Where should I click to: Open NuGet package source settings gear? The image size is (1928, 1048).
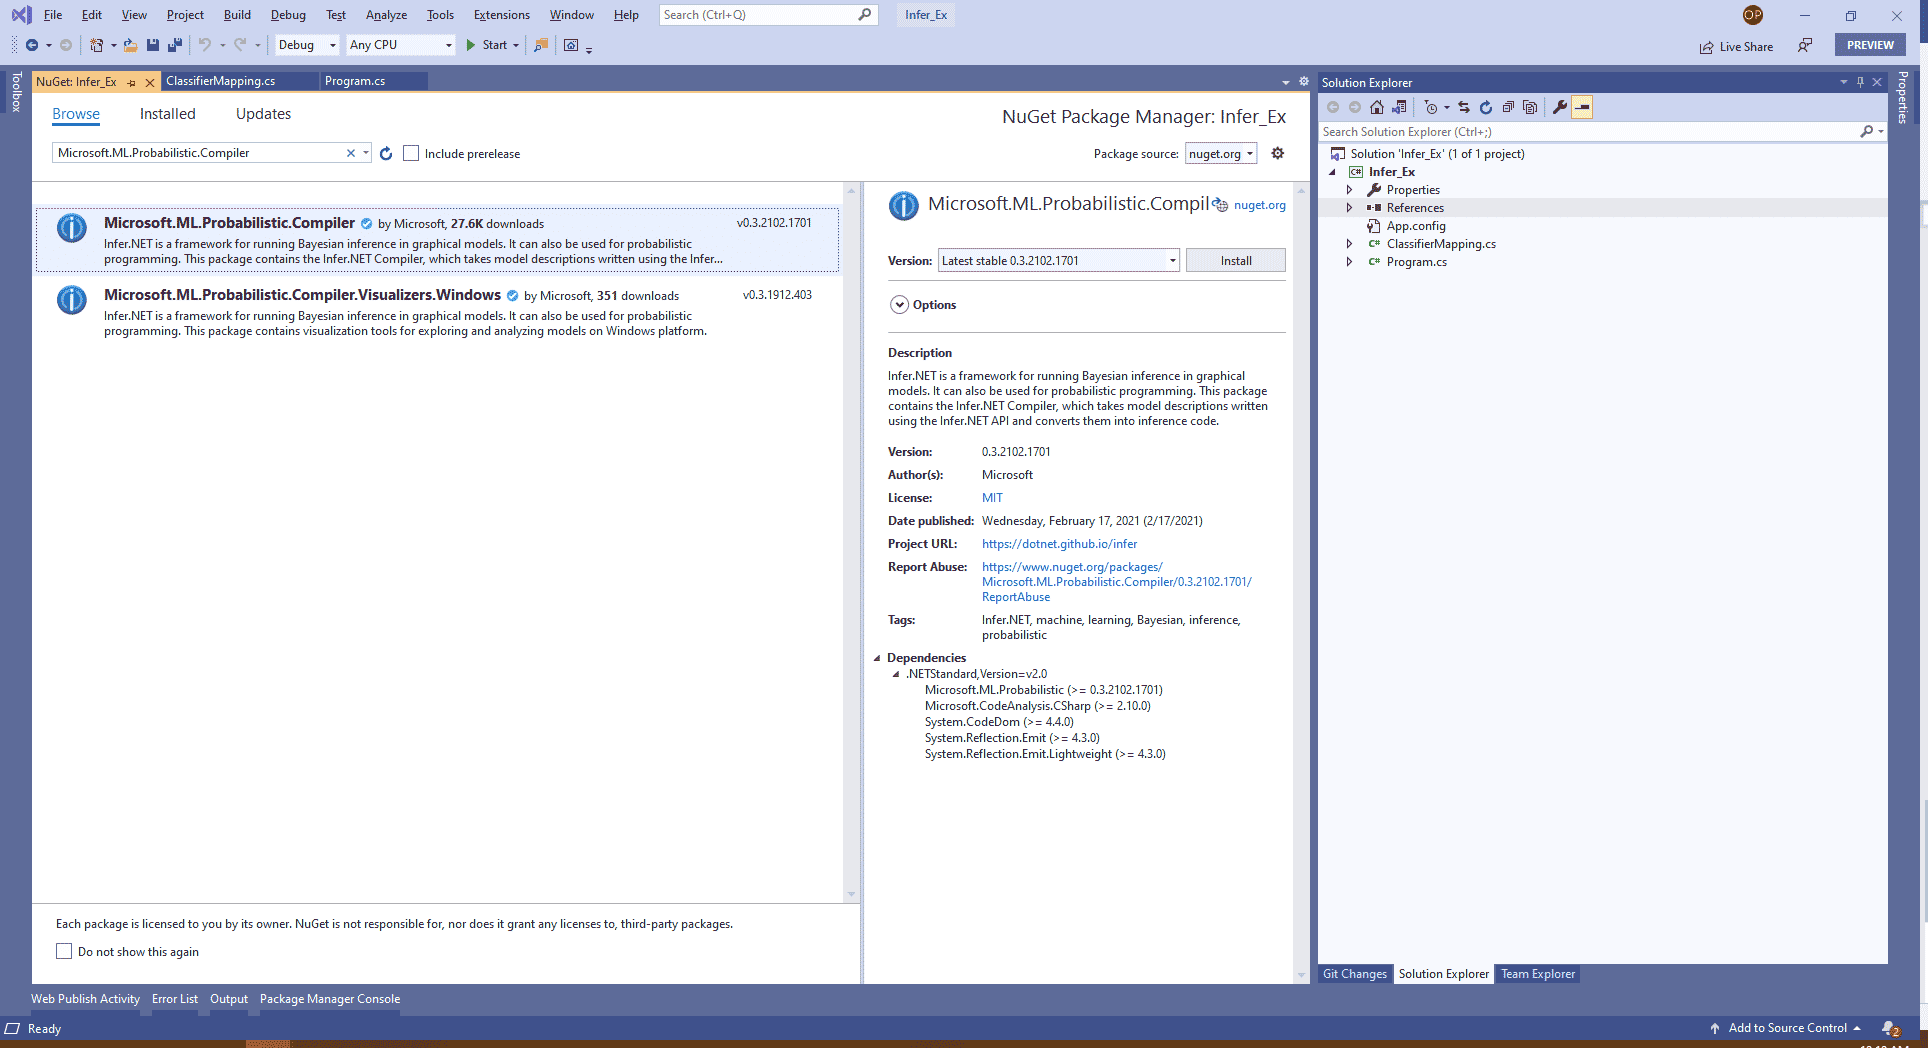pos(1277,153)
